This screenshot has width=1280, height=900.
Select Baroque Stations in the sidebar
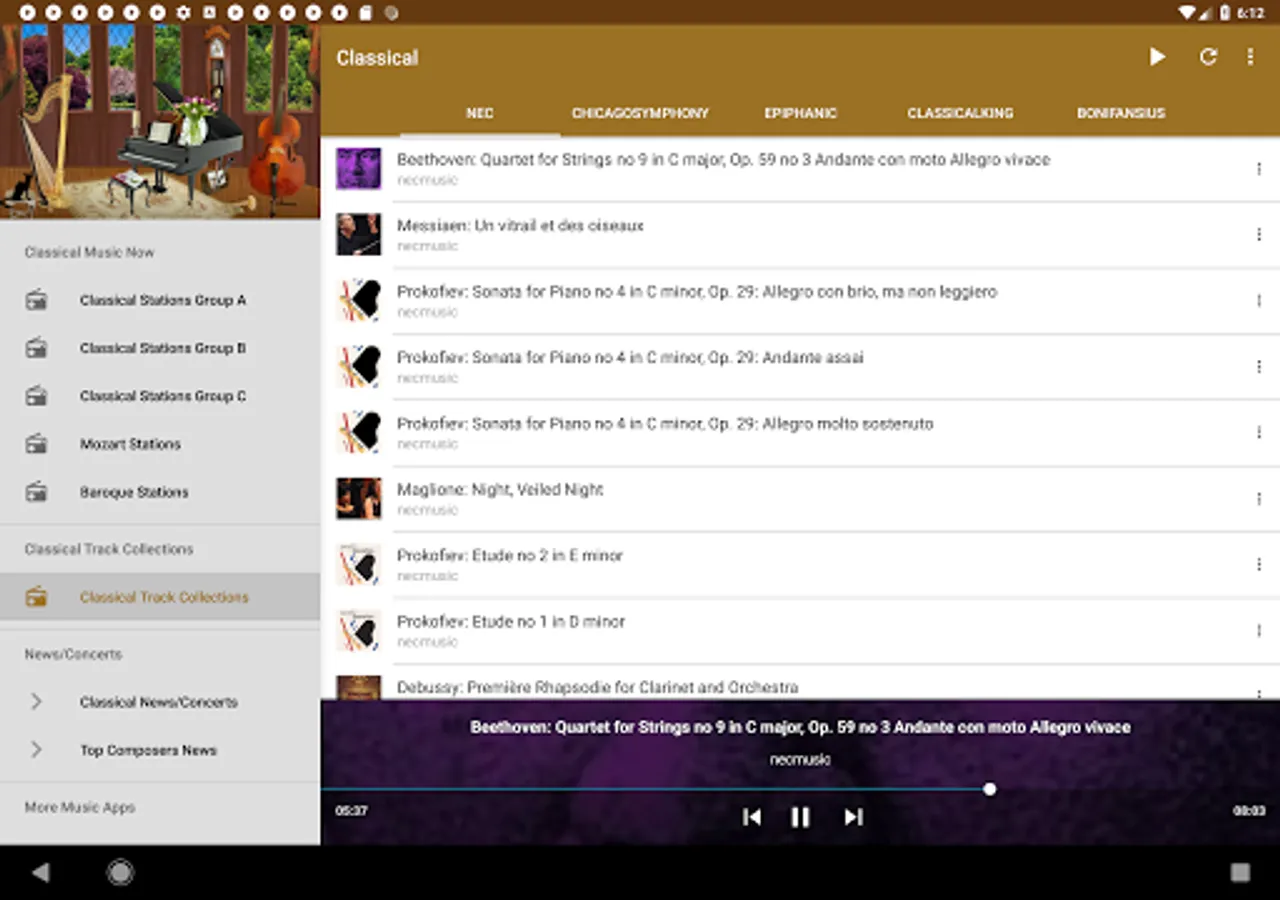[160, 492]
